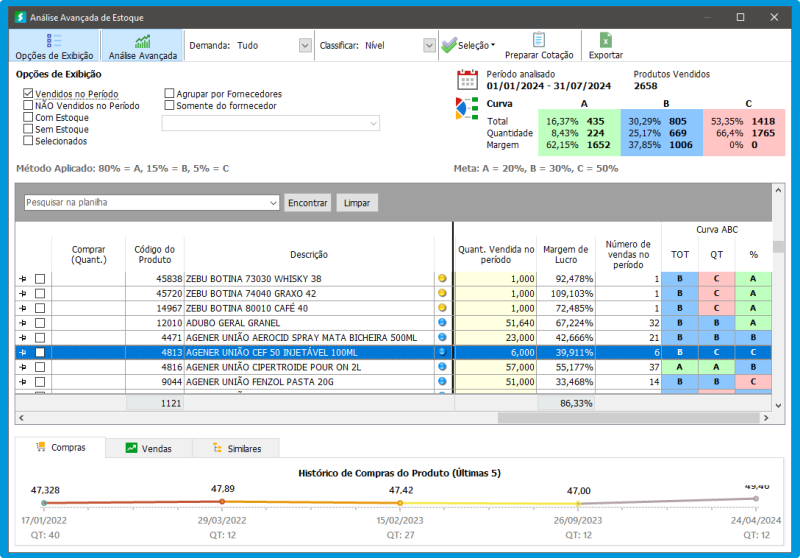This screenshot has height=558, width=800.
Task: Click the blue status icon for AGENER UNIÃO FENZOL
Action: pos(442,382)
